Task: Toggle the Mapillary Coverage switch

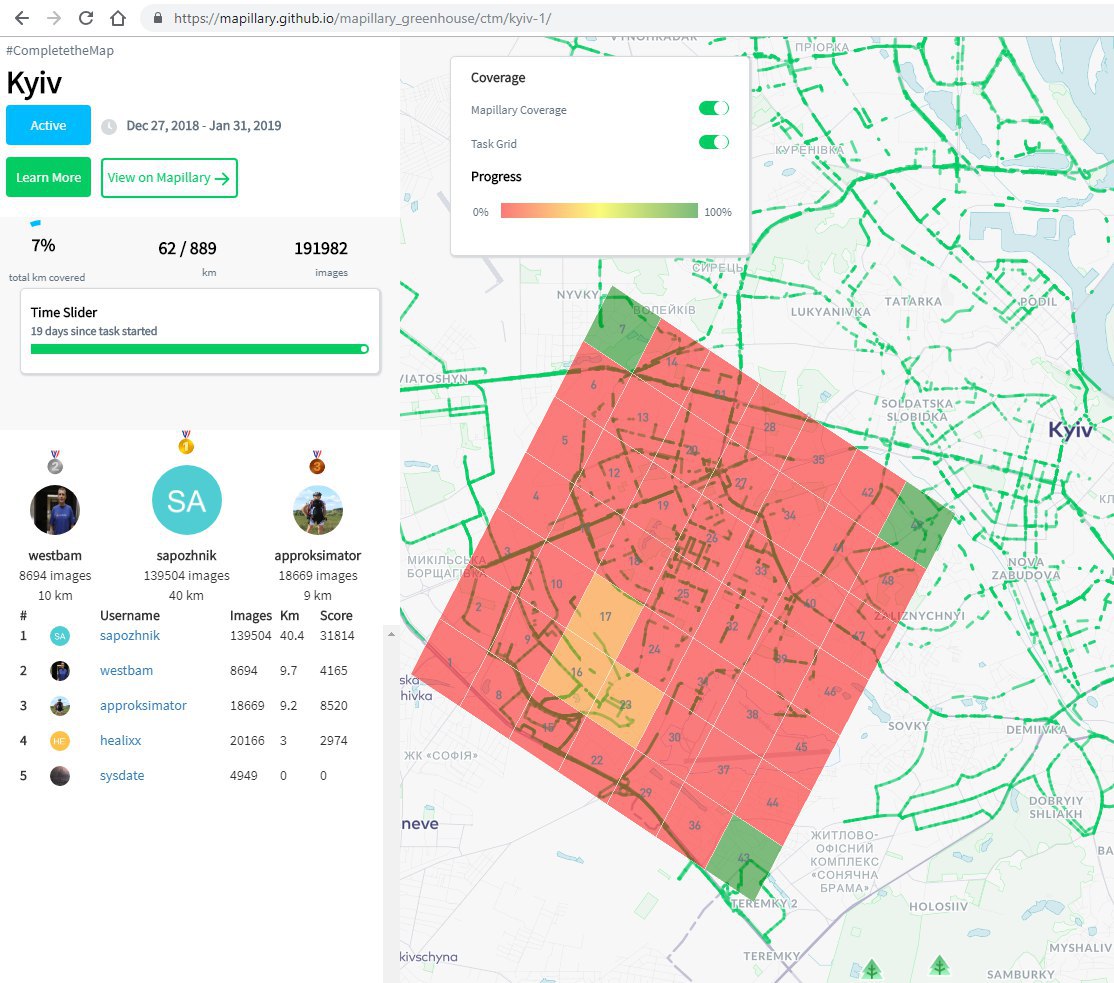Action: (713, 108)
